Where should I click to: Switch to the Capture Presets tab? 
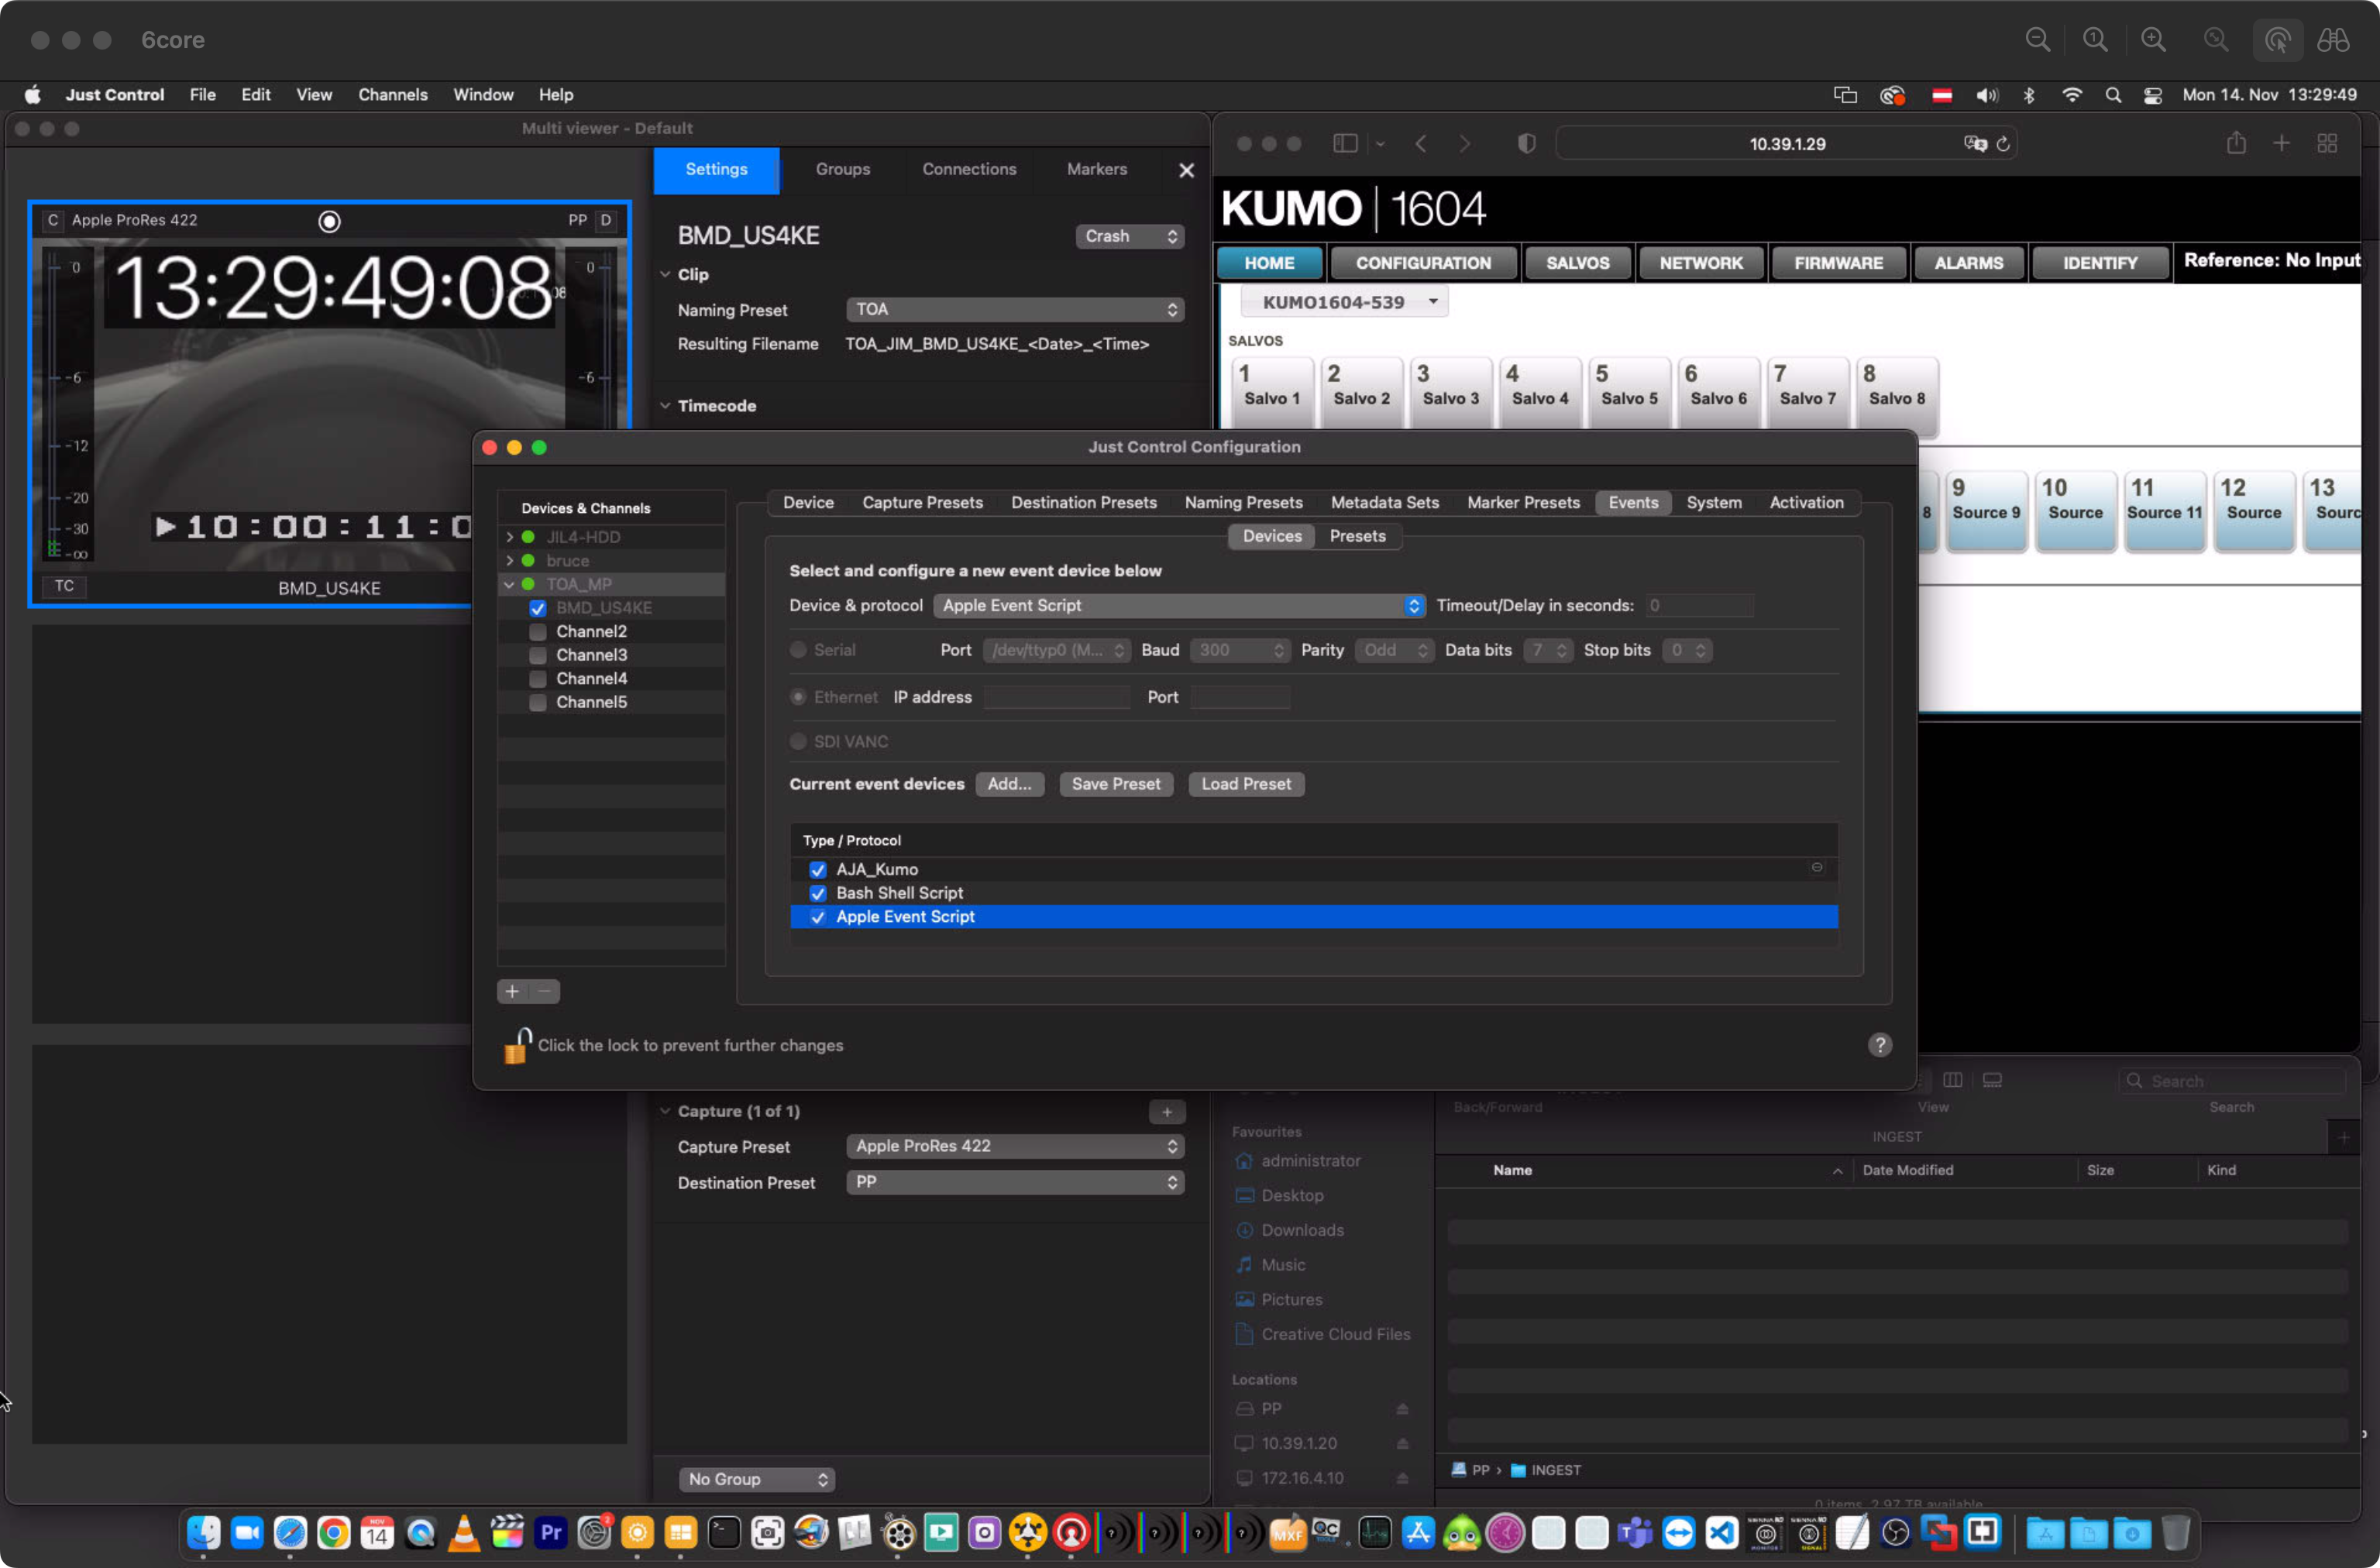click(x=922, y=503)
